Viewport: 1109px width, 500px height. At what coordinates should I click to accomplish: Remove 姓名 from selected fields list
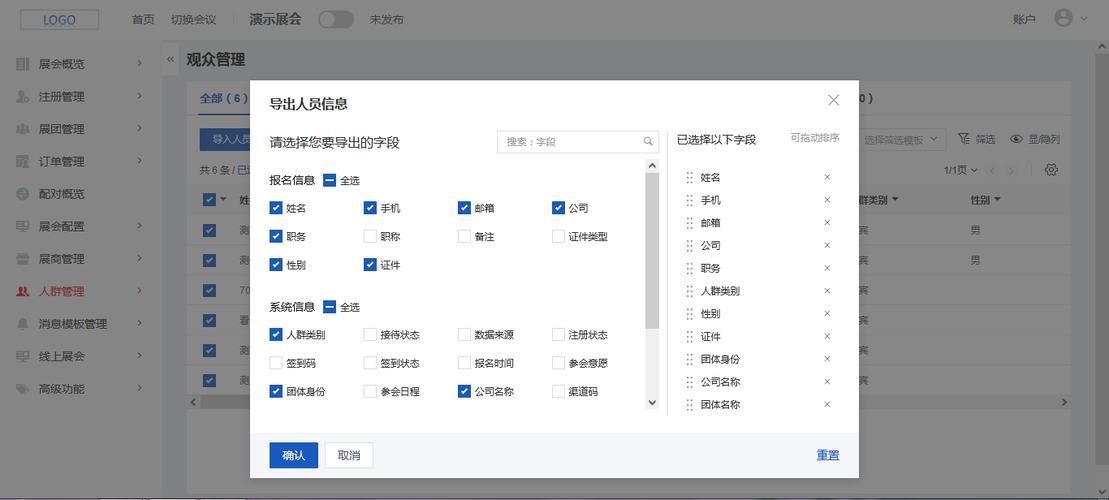827,178
